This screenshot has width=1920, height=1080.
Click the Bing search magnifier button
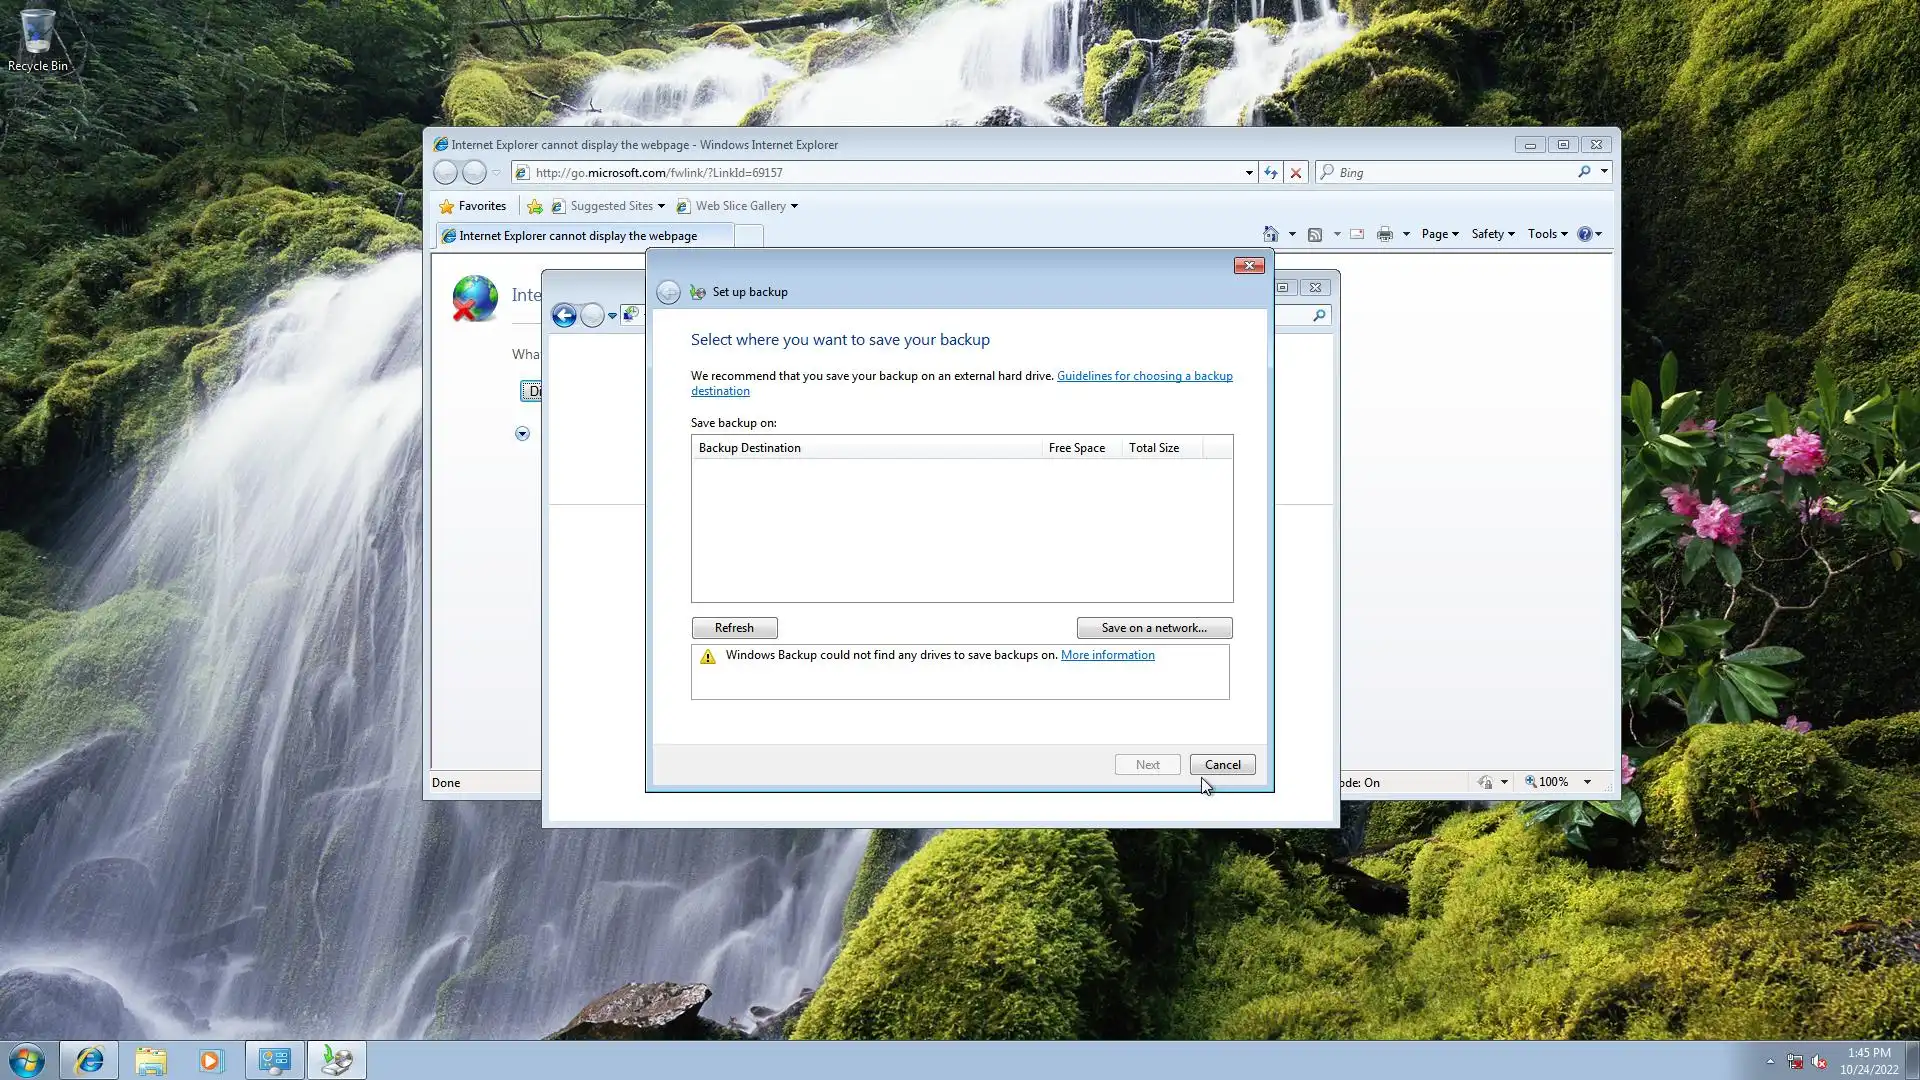coord(1584,172)
